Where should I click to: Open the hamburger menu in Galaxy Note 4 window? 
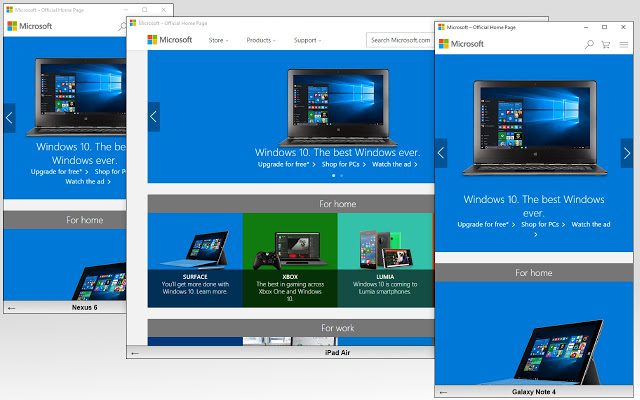pos(624,44)
